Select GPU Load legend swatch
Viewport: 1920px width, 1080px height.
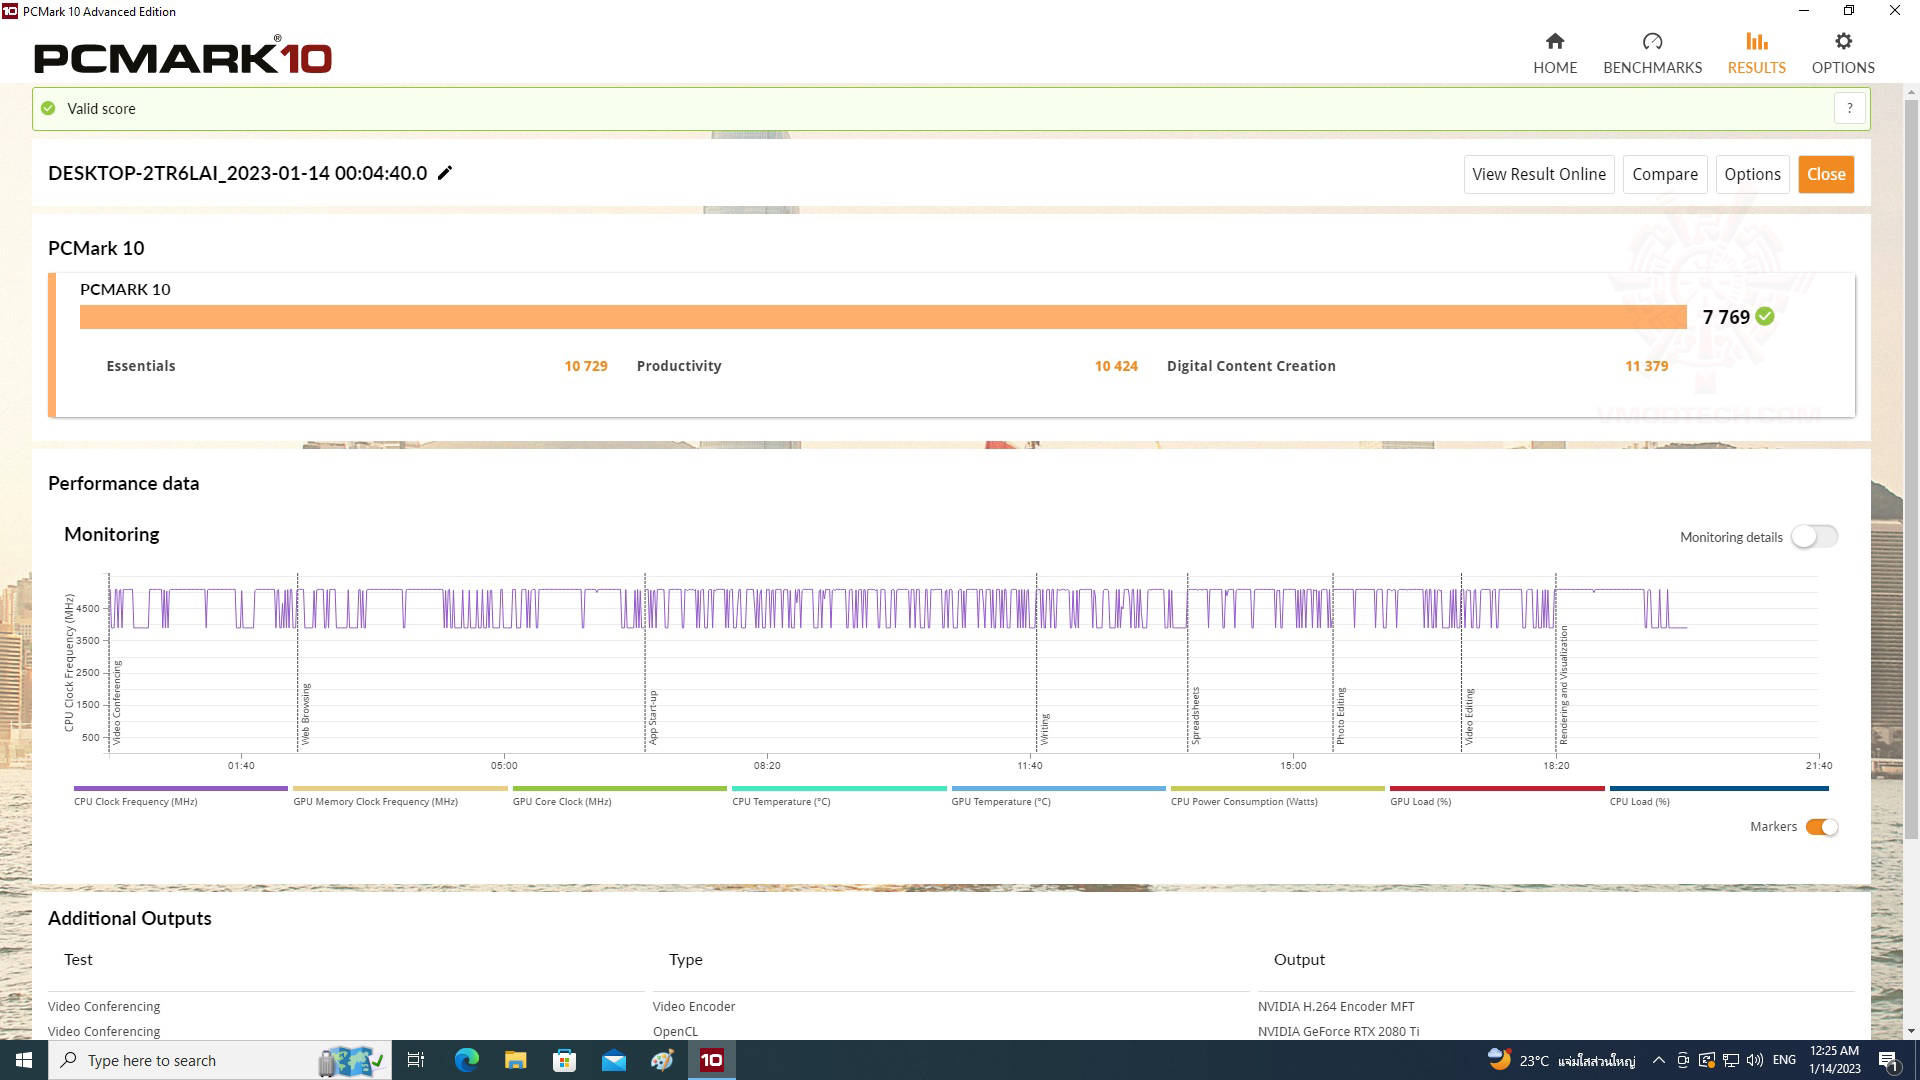[x=1496, y=789]
